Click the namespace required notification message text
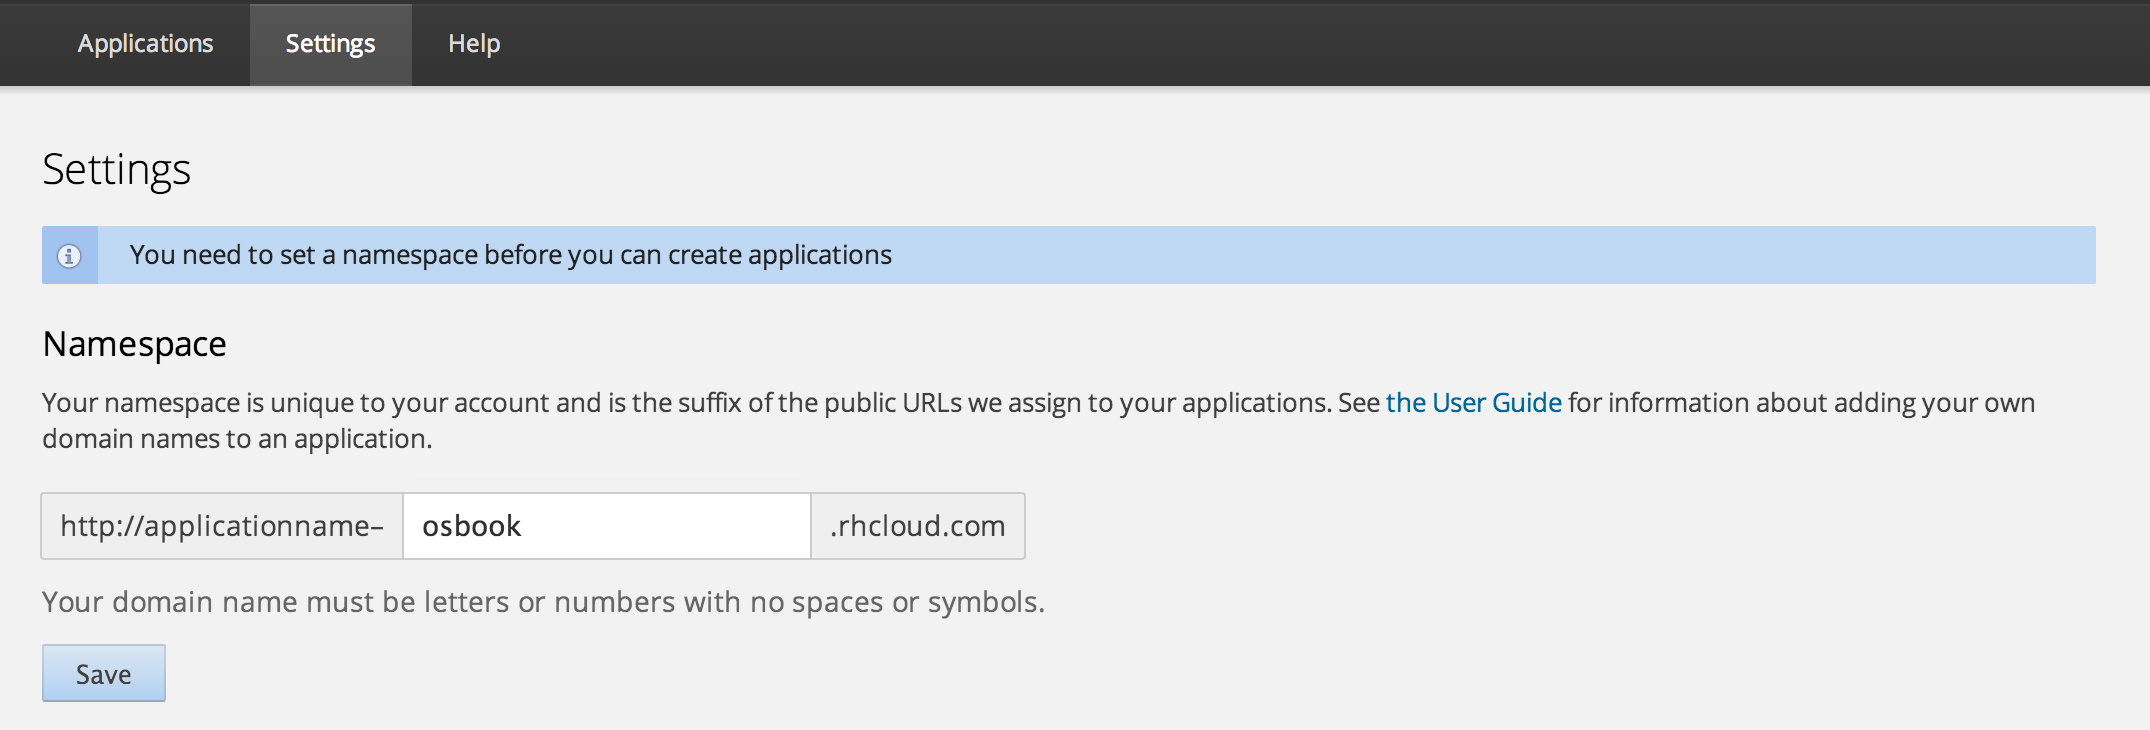 pyautogui.click(x=510, y=255)
